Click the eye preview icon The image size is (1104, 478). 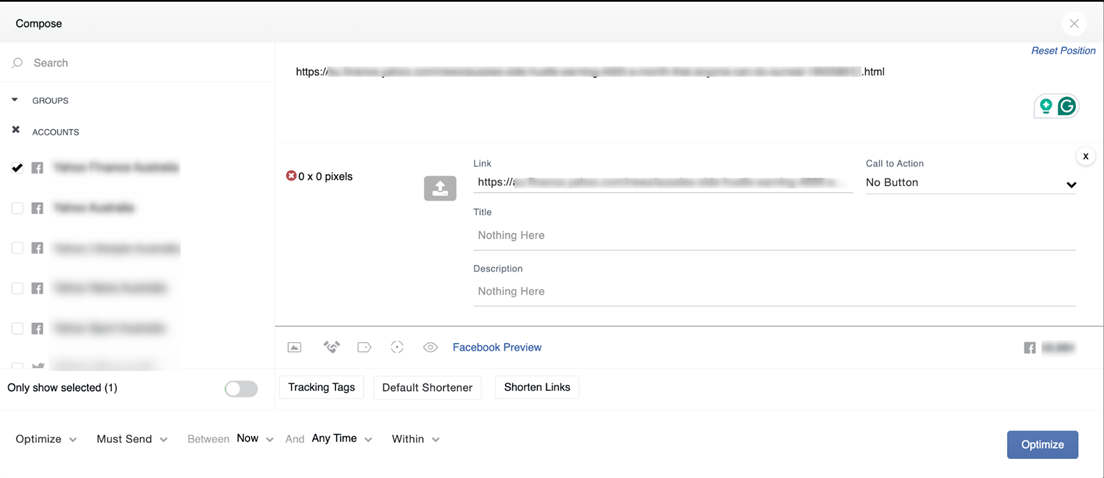[x=431, y=347]
